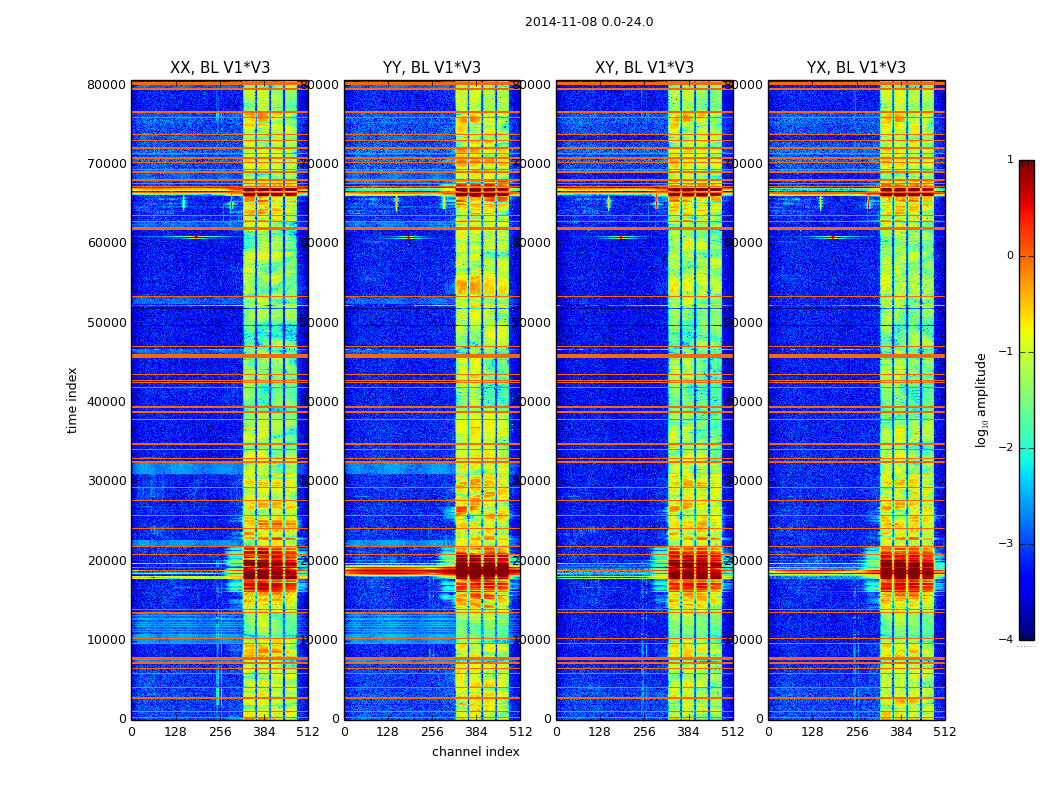Click the YY, BL V1*V3 panel title
The height and width of the screenshot is (800, 1050).
432,68
